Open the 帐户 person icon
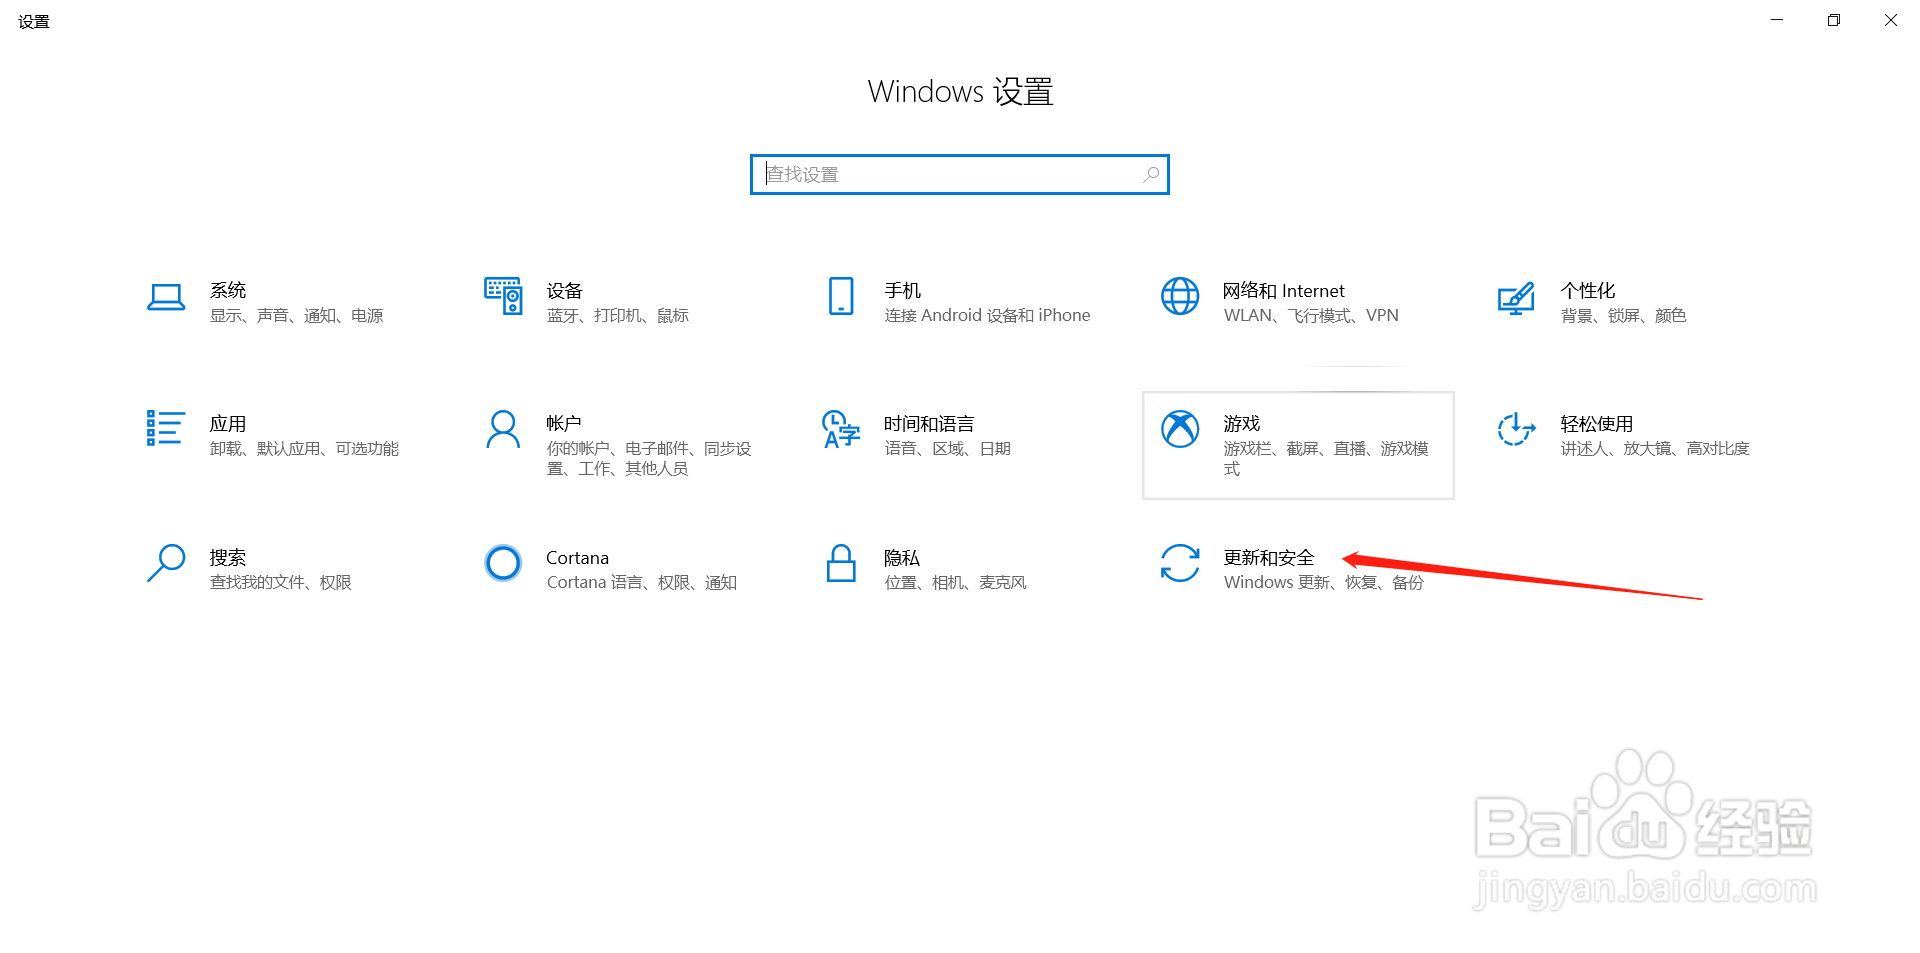1920x953 pixels. click(x=503, y=429)
